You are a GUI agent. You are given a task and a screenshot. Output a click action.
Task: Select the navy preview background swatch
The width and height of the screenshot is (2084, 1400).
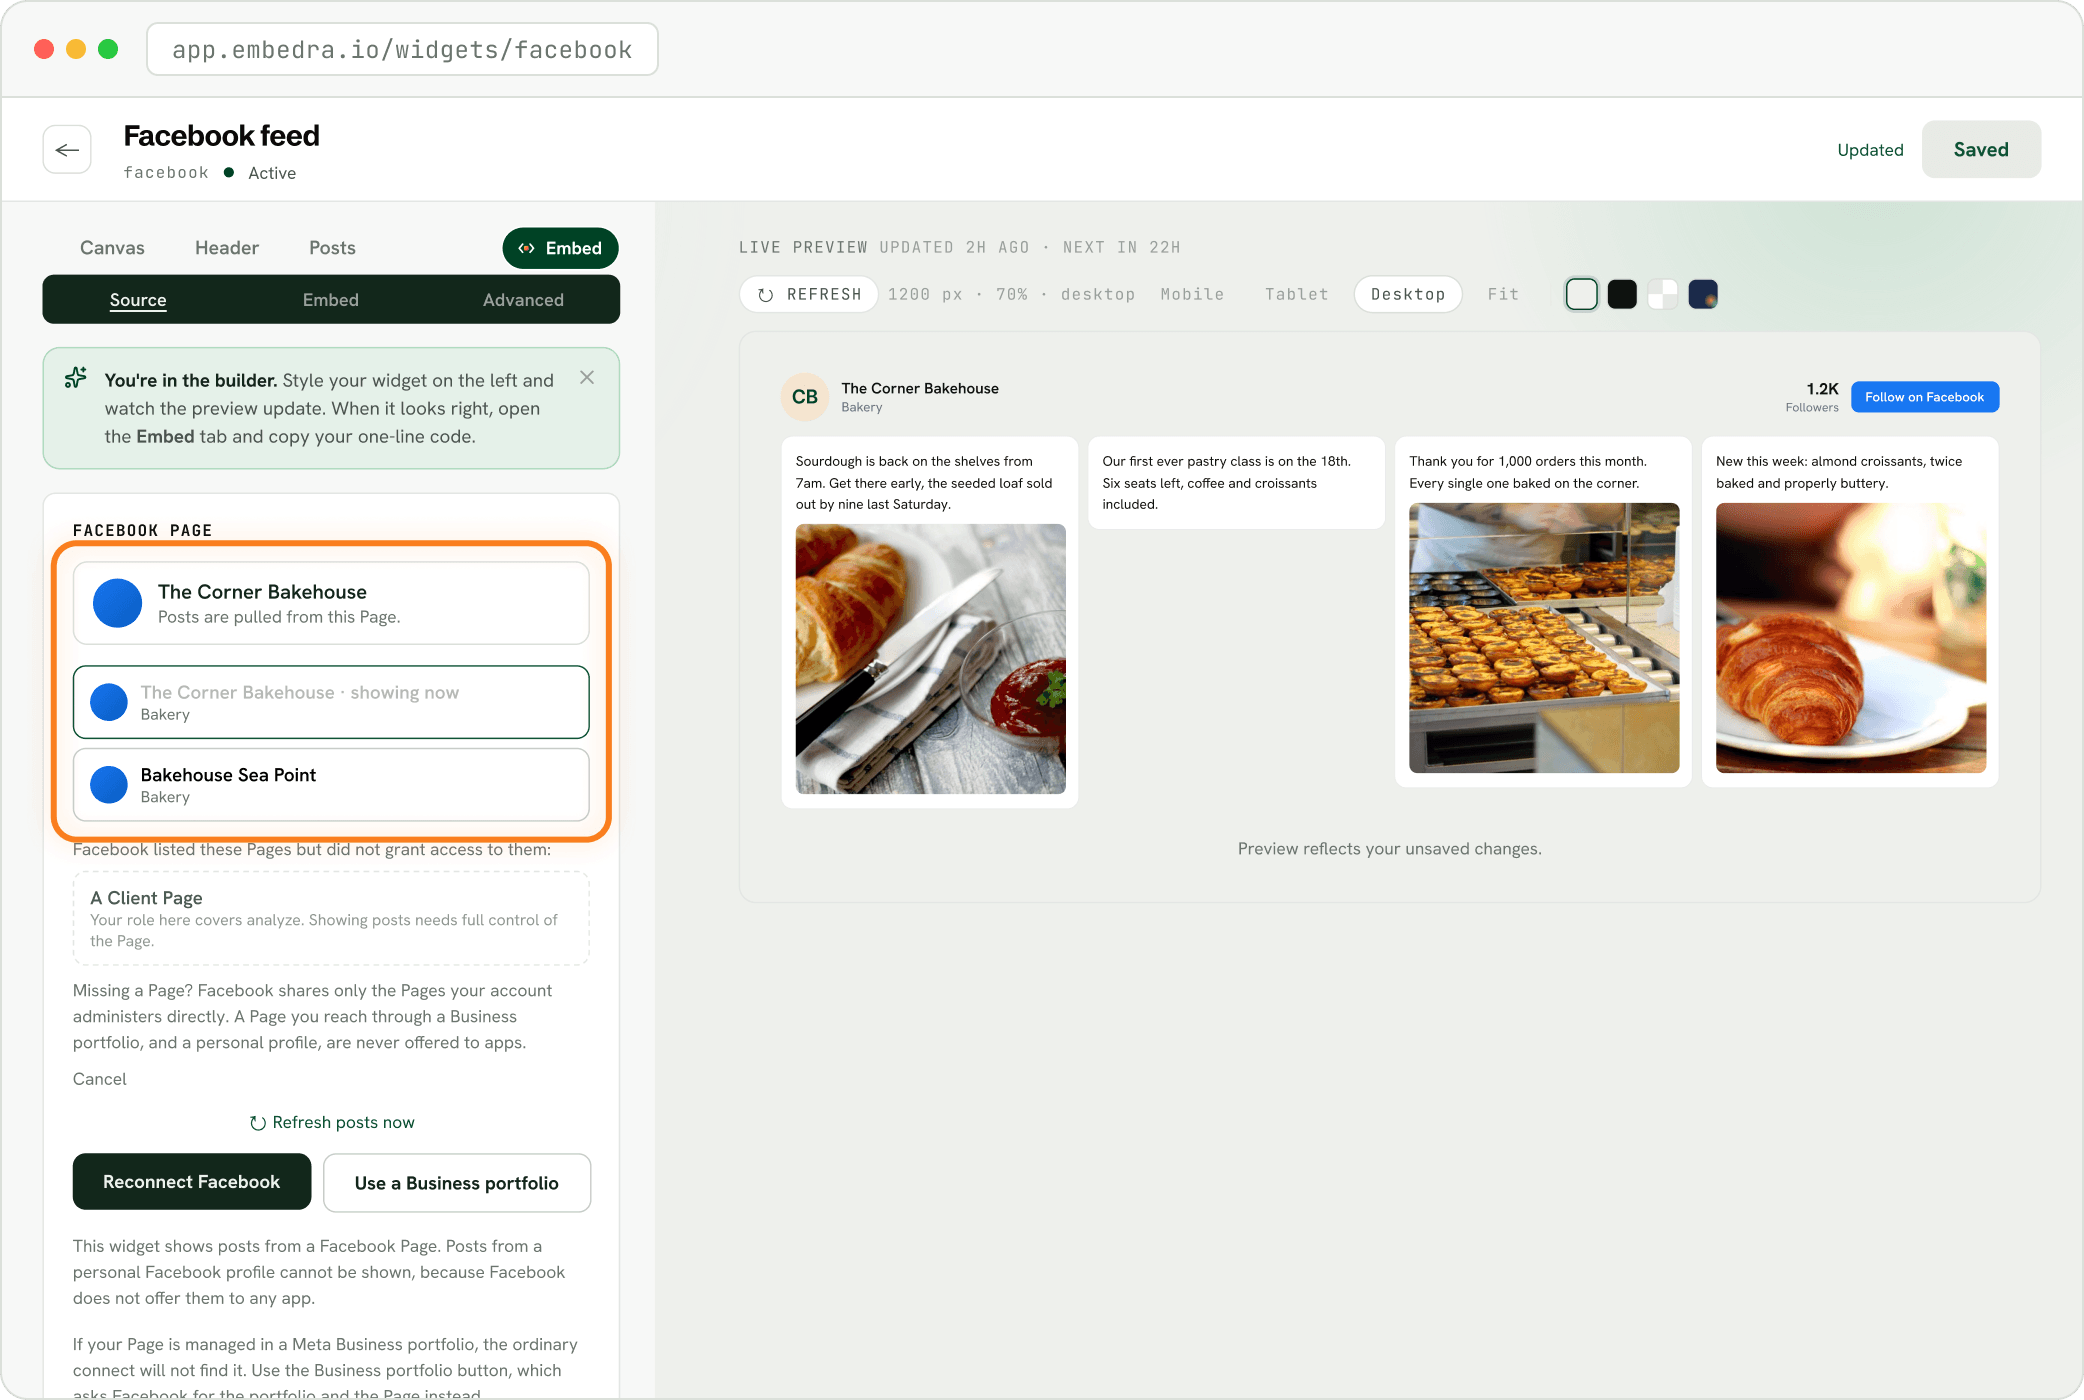coord(1703,294)
